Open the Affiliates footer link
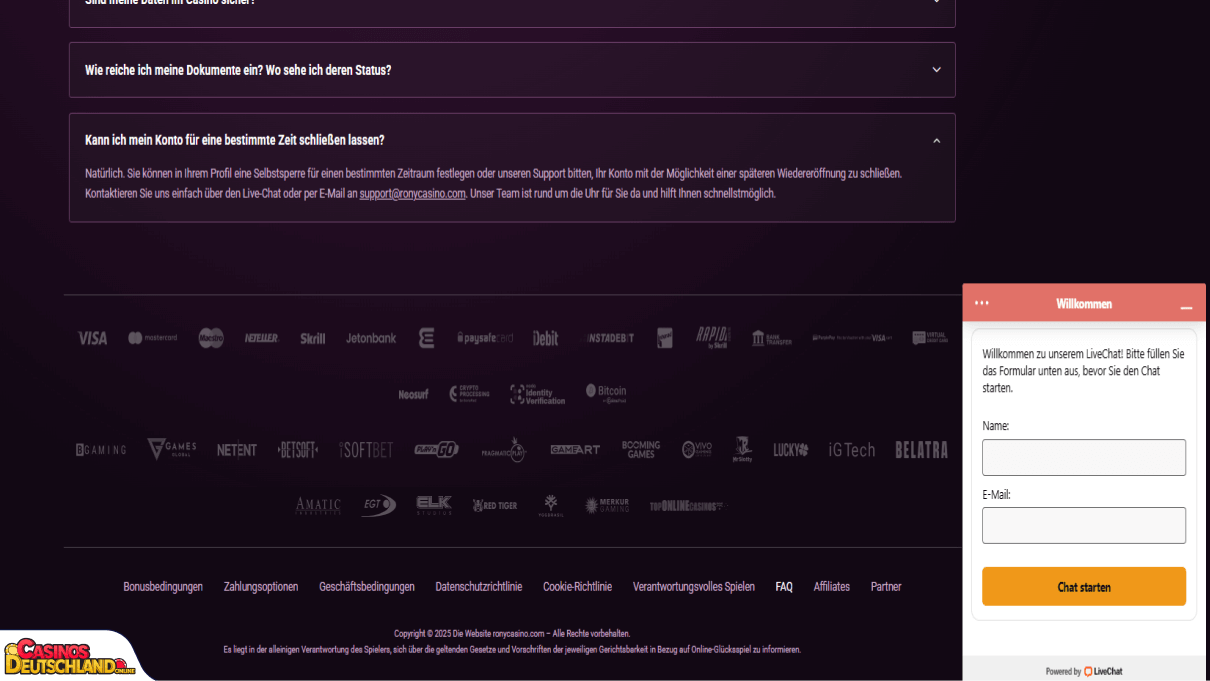 click(832, 587)
